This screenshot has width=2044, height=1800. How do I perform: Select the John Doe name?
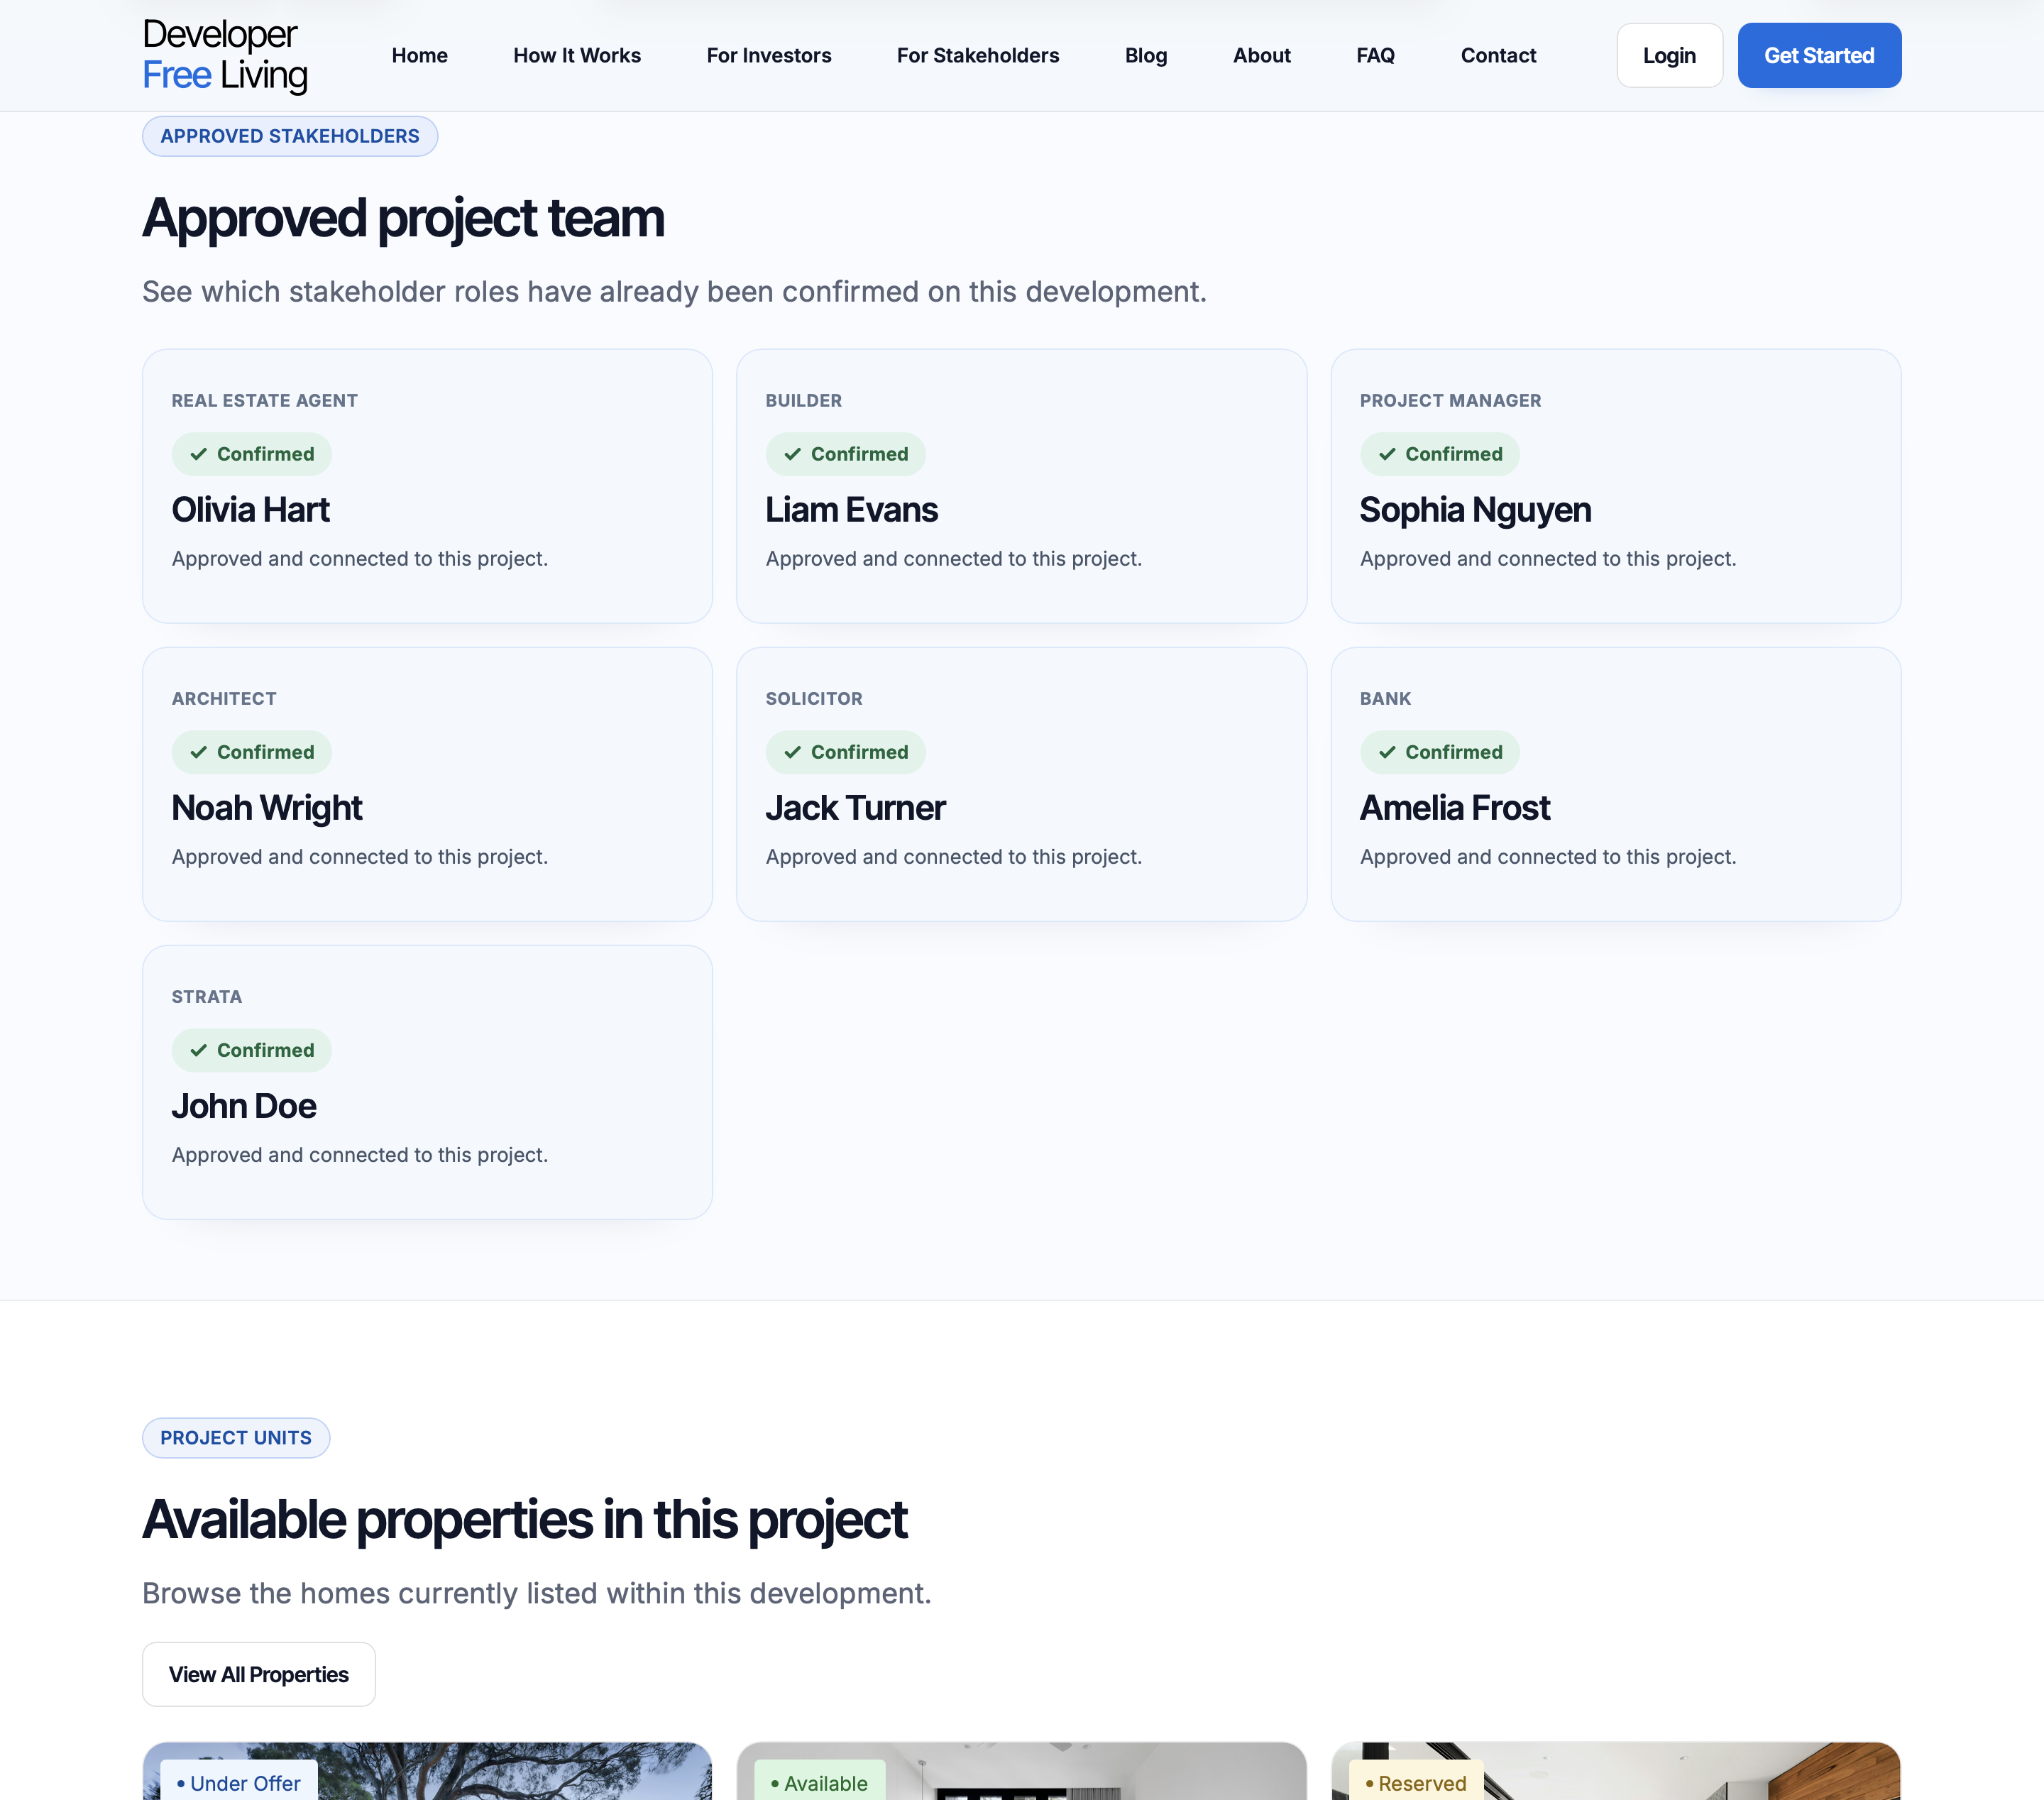click(x=244, y=1106)
